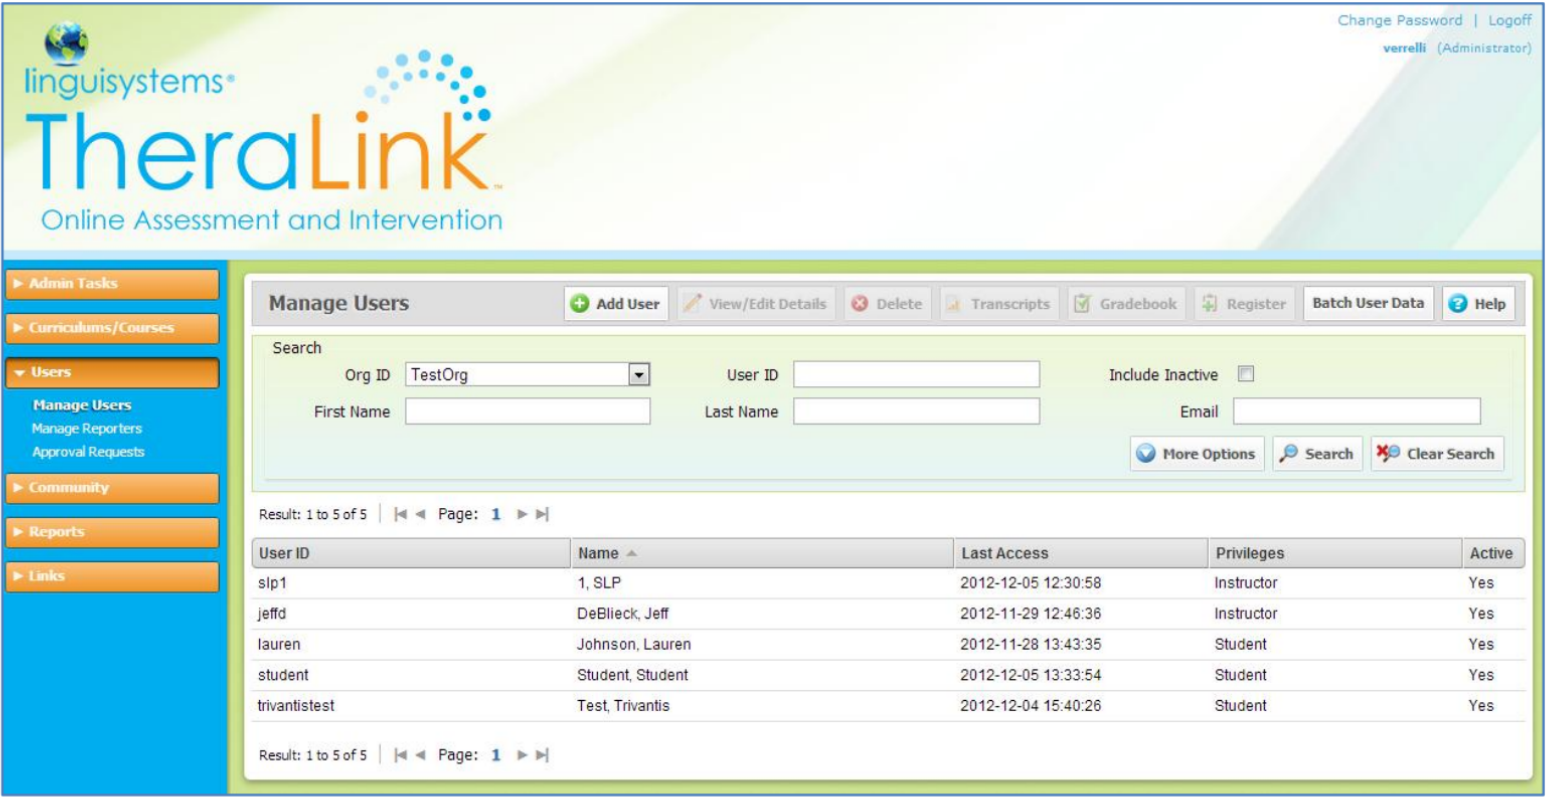1548x799 pixels.
Task: Click the Add User button
Action: tap(615, 304)
